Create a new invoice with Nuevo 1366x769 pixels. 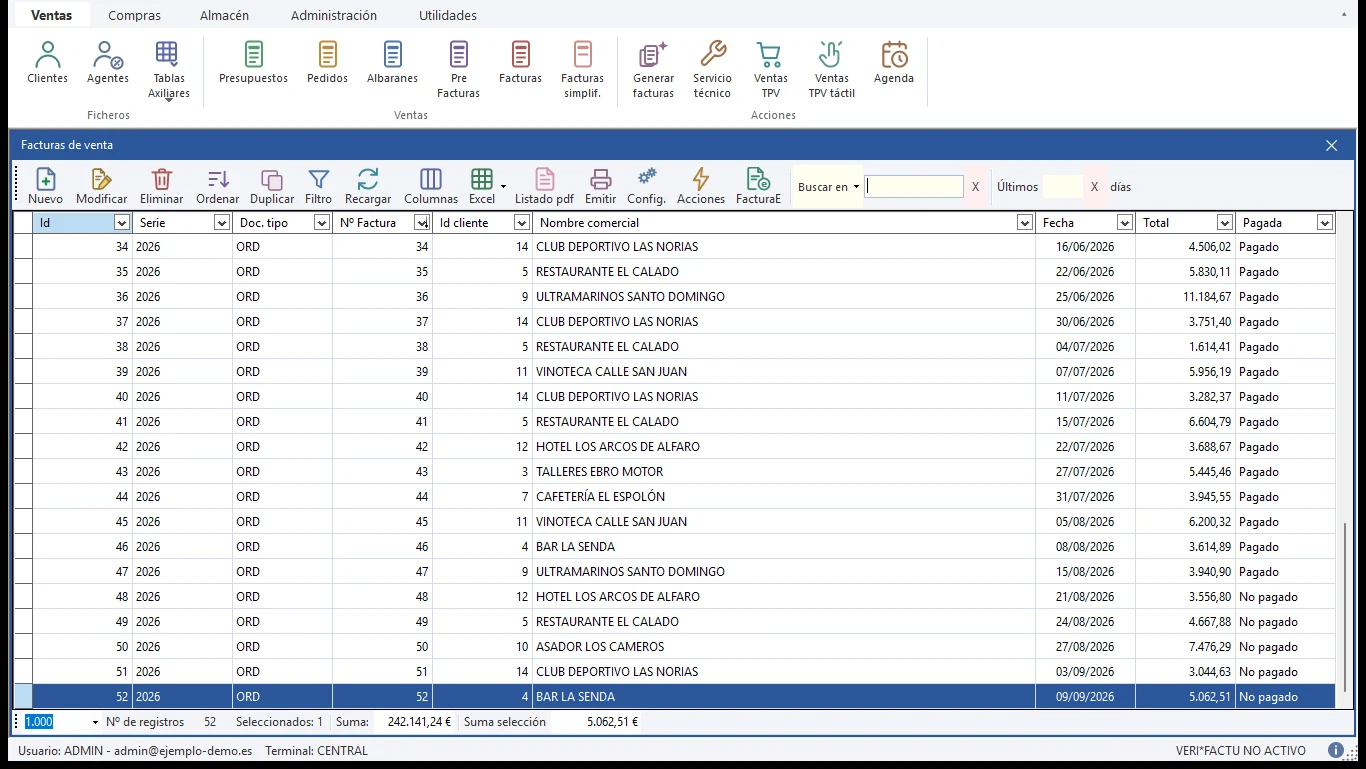45,186
